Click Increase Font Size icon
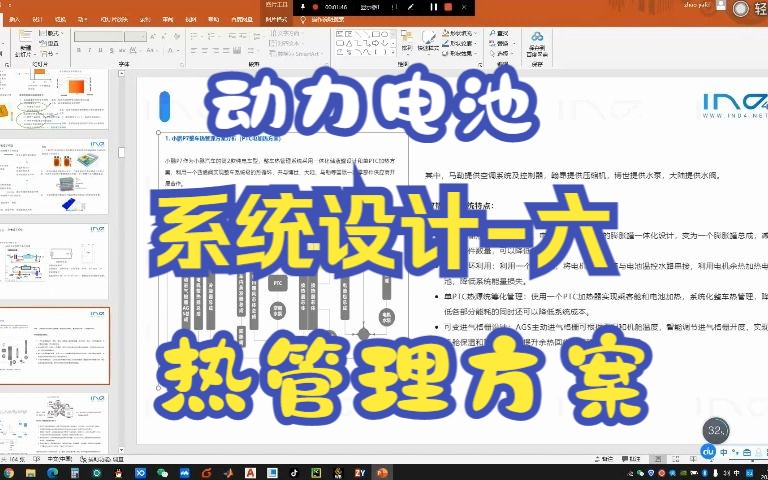Viewport: 768px width, 480px height. click(x=154, y=37)
